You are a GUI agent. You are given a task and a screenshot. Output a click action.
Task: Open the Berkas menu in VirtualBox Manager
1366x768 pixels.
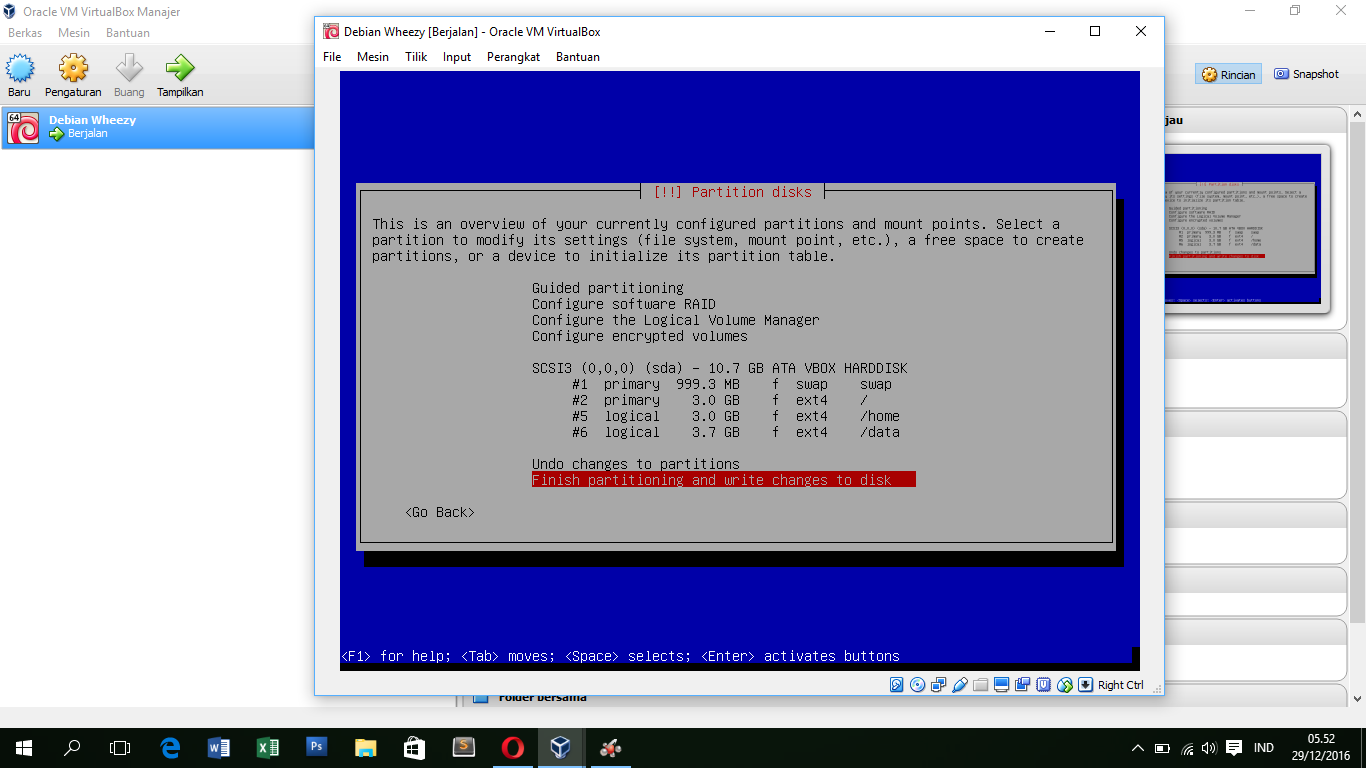pos(25,33)
